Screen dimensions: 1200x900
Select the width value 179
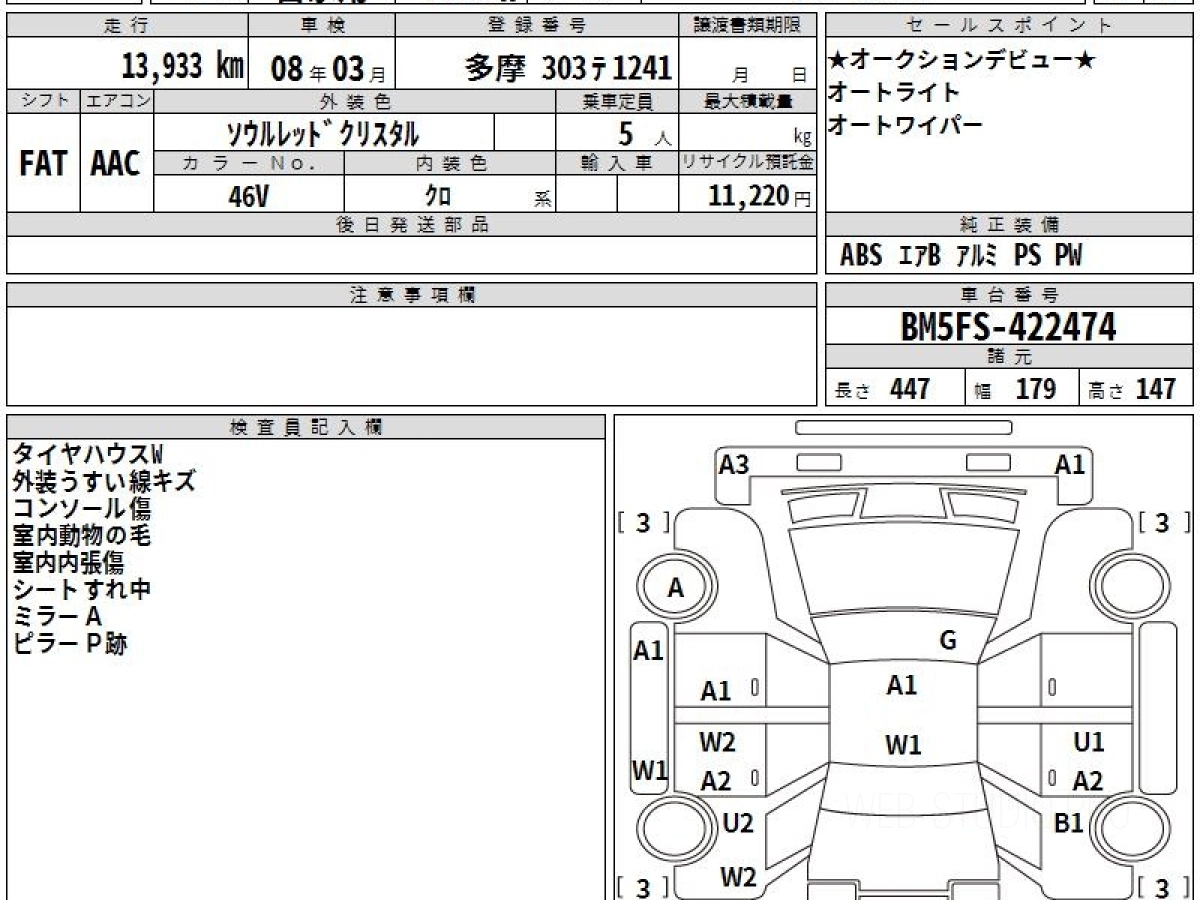pyautogui.click(x=1035, y=389)
